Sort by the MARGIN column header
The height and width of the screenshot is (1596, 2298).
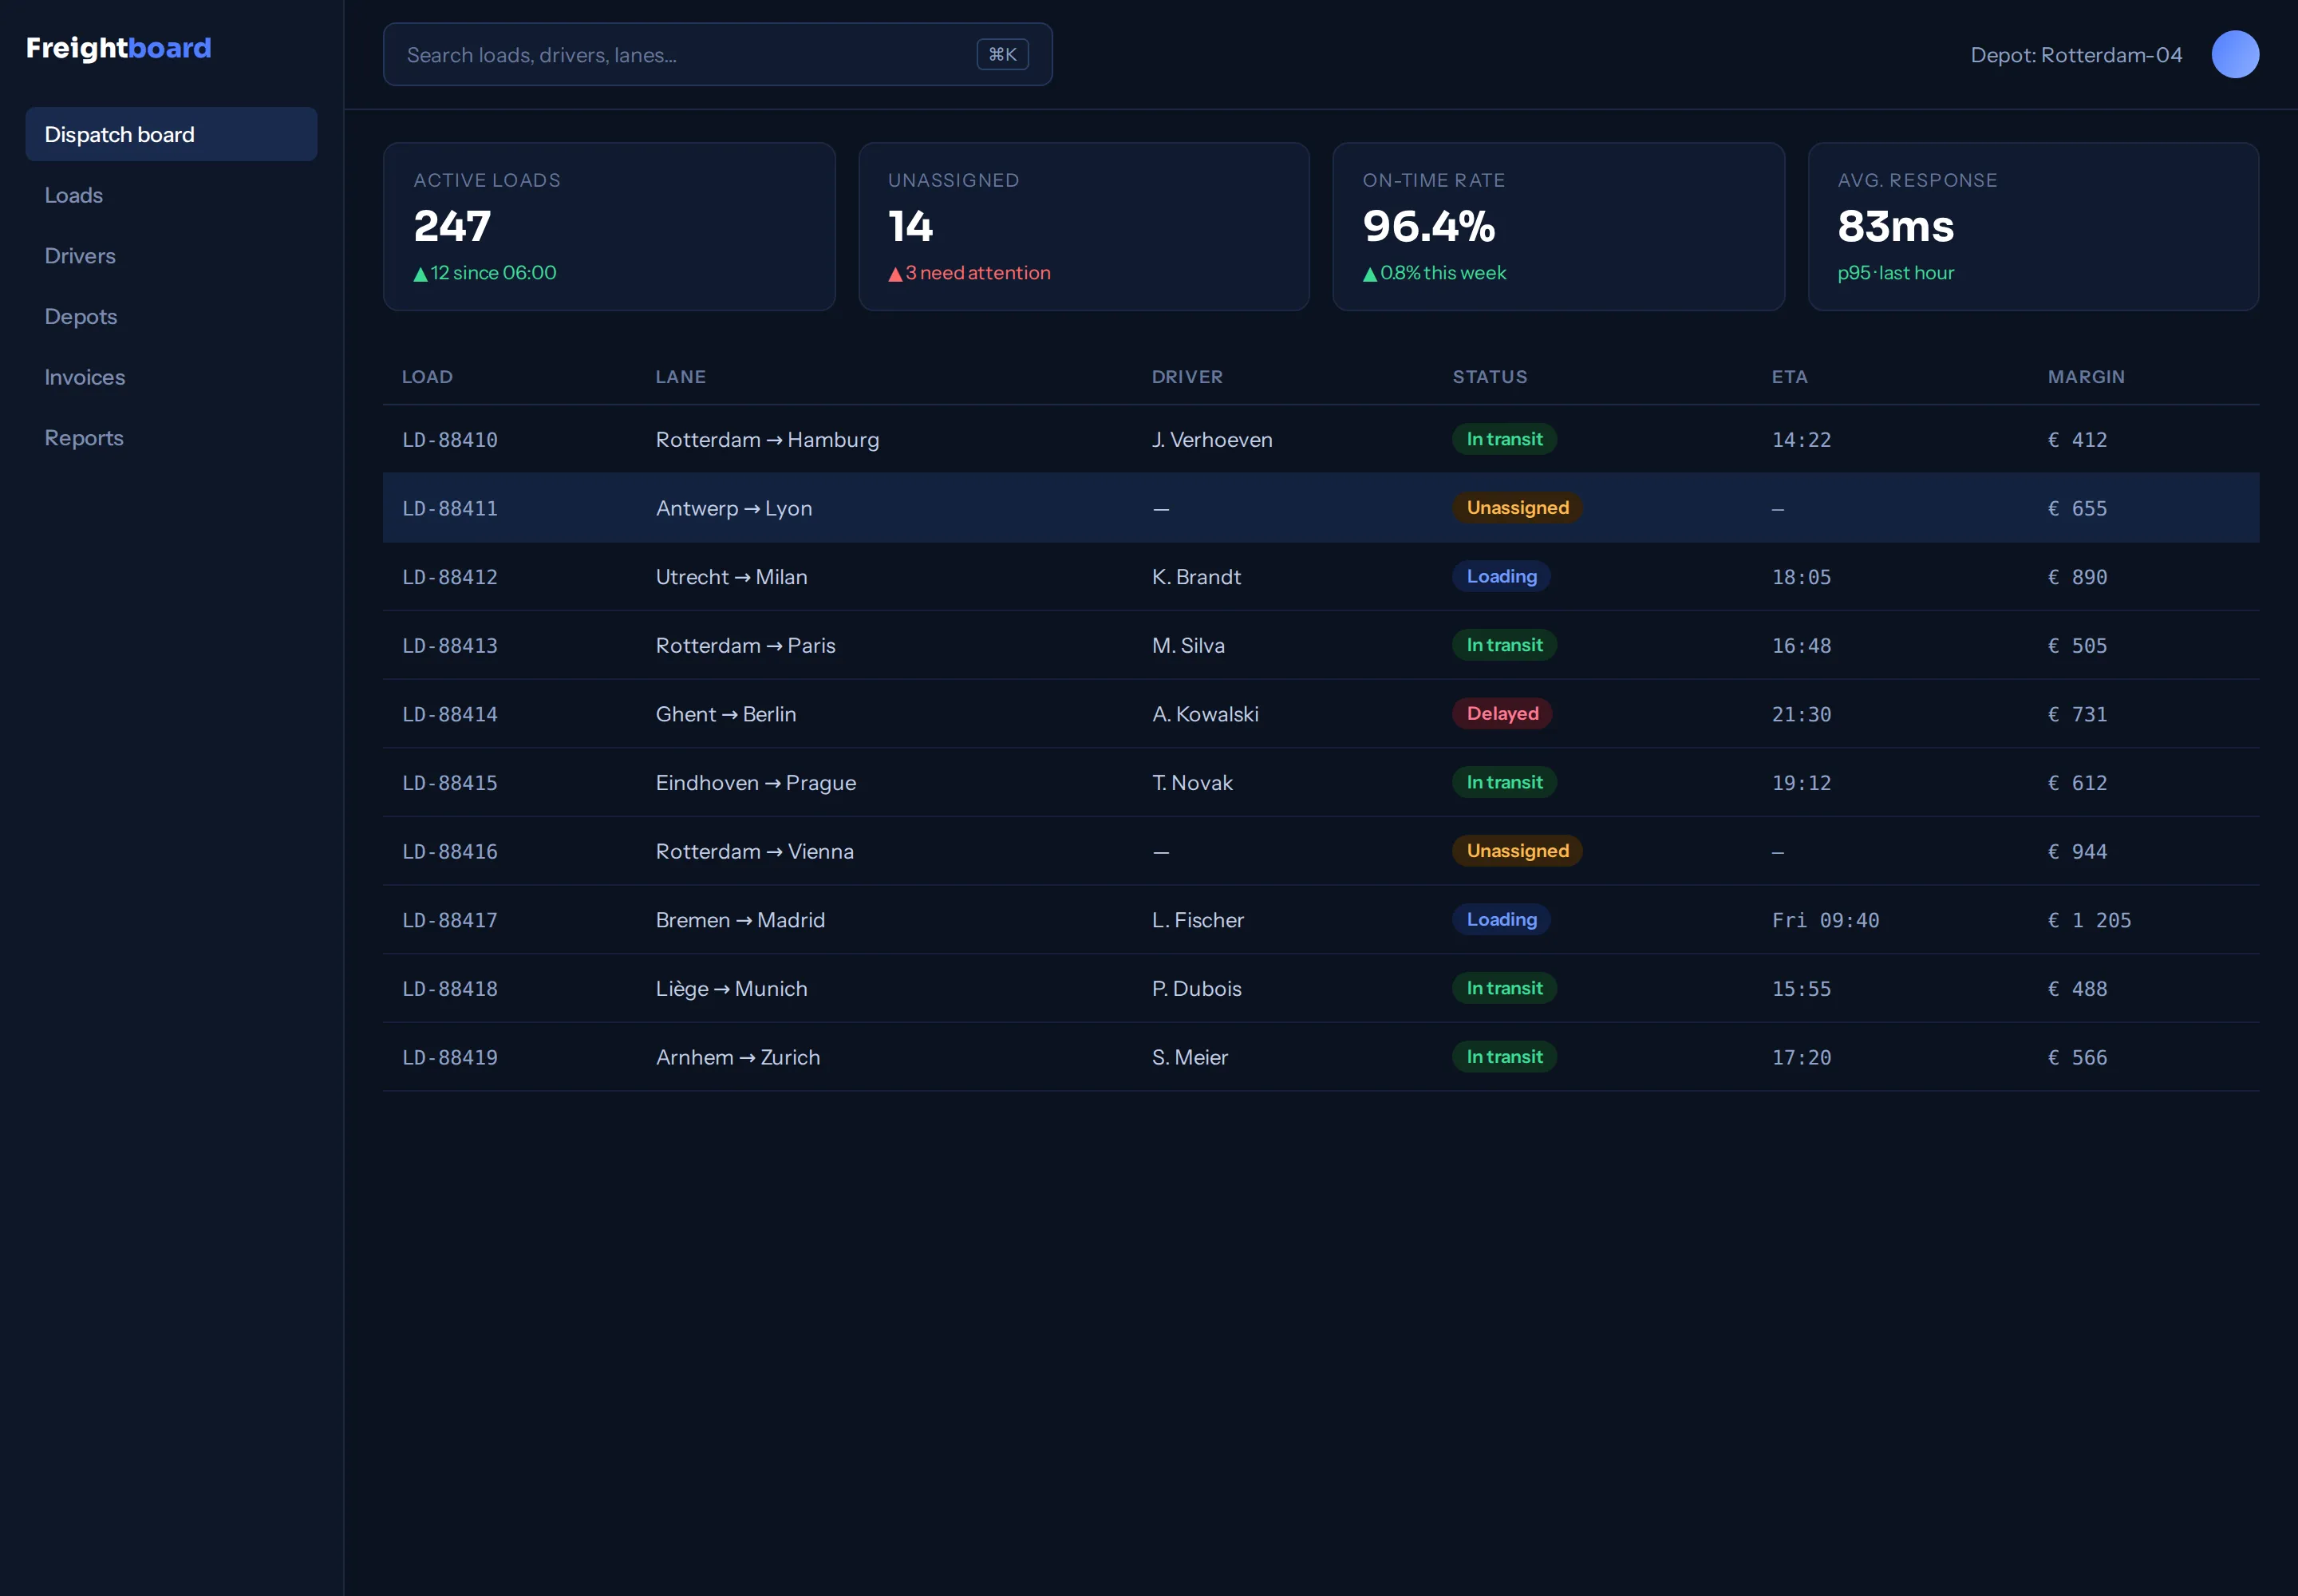2086,377
